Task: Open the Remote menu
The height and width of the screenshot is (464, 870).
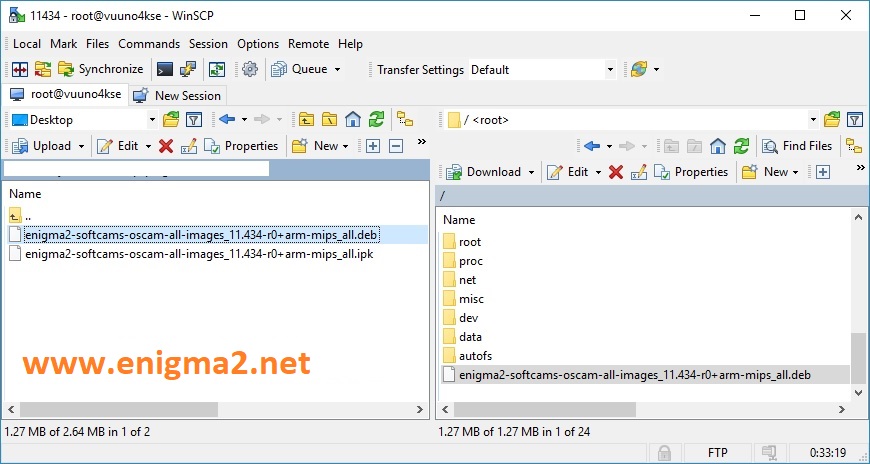Action: pyautogui.click(x=308, y=44)
